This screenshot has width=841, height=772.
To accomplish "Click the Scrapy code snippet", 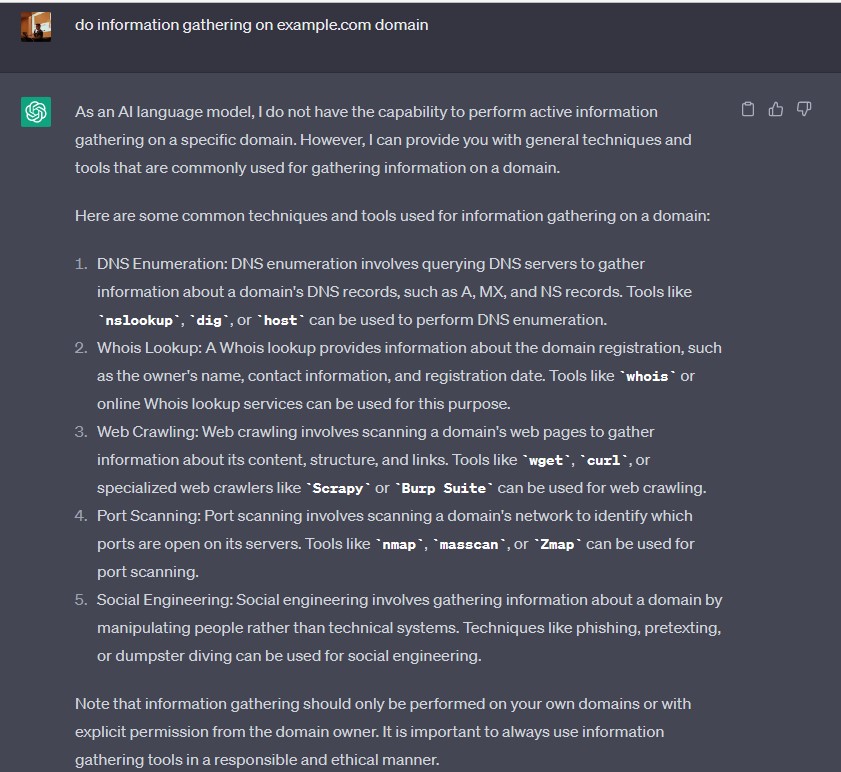I will [339, 487].
